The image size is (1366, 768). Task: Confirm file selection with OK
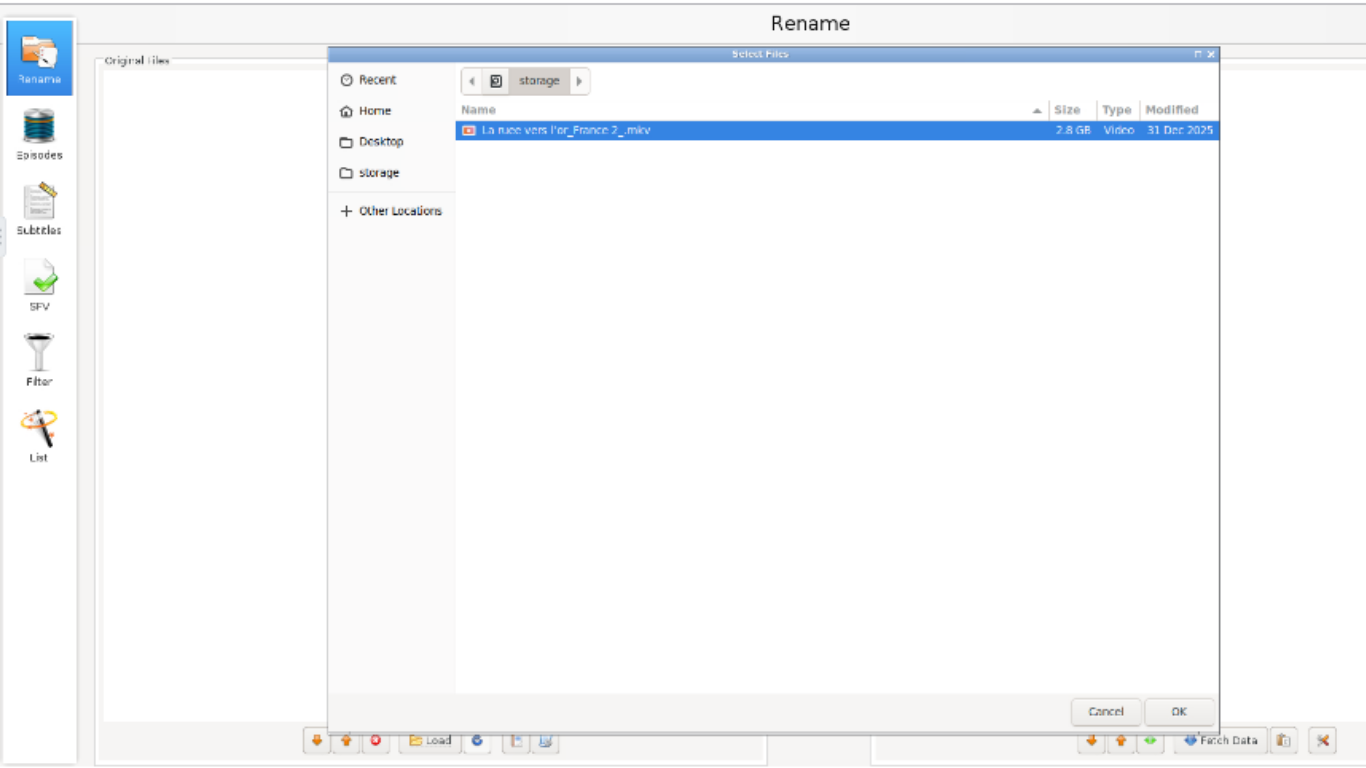click(1179, 712)
